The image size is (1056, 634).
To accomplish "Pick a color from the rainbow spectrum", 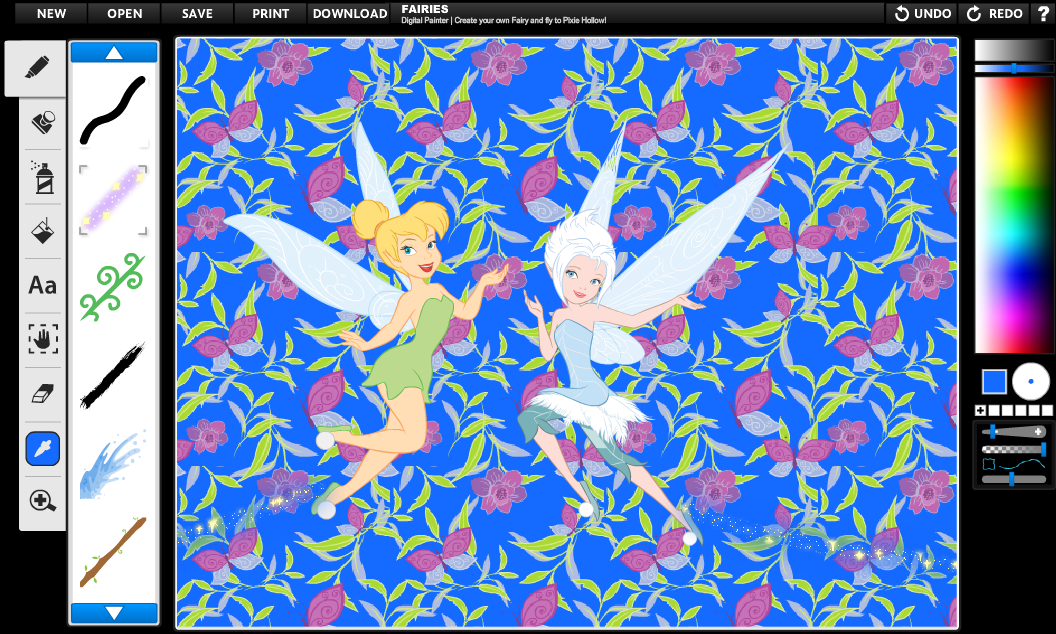I will pyautogui.click(x=1014, y=214).
